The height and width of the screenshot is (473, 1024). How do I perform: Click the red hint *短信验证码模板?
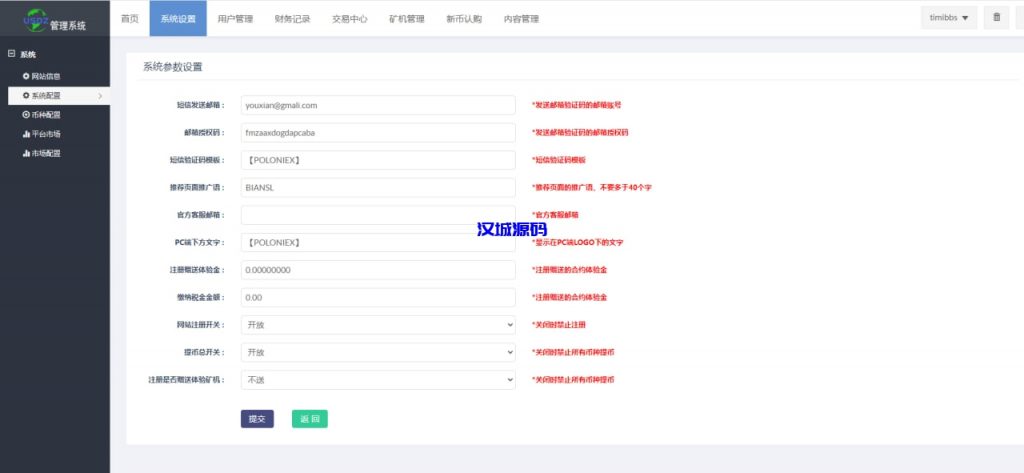(x=558, y=160)
